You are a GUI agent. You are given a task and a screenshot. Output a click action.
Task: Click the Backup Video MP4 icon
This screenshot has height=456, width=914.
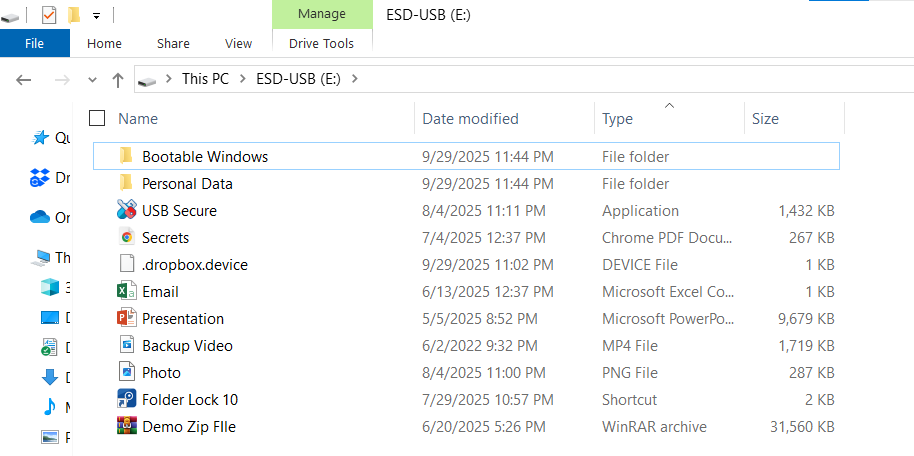126,345
